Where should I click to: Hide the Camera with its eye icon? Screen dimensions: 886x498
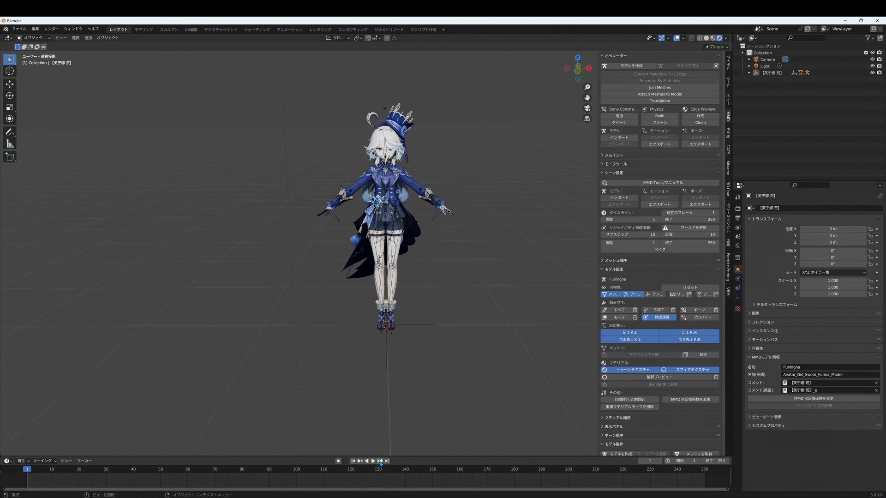[872, 59]
